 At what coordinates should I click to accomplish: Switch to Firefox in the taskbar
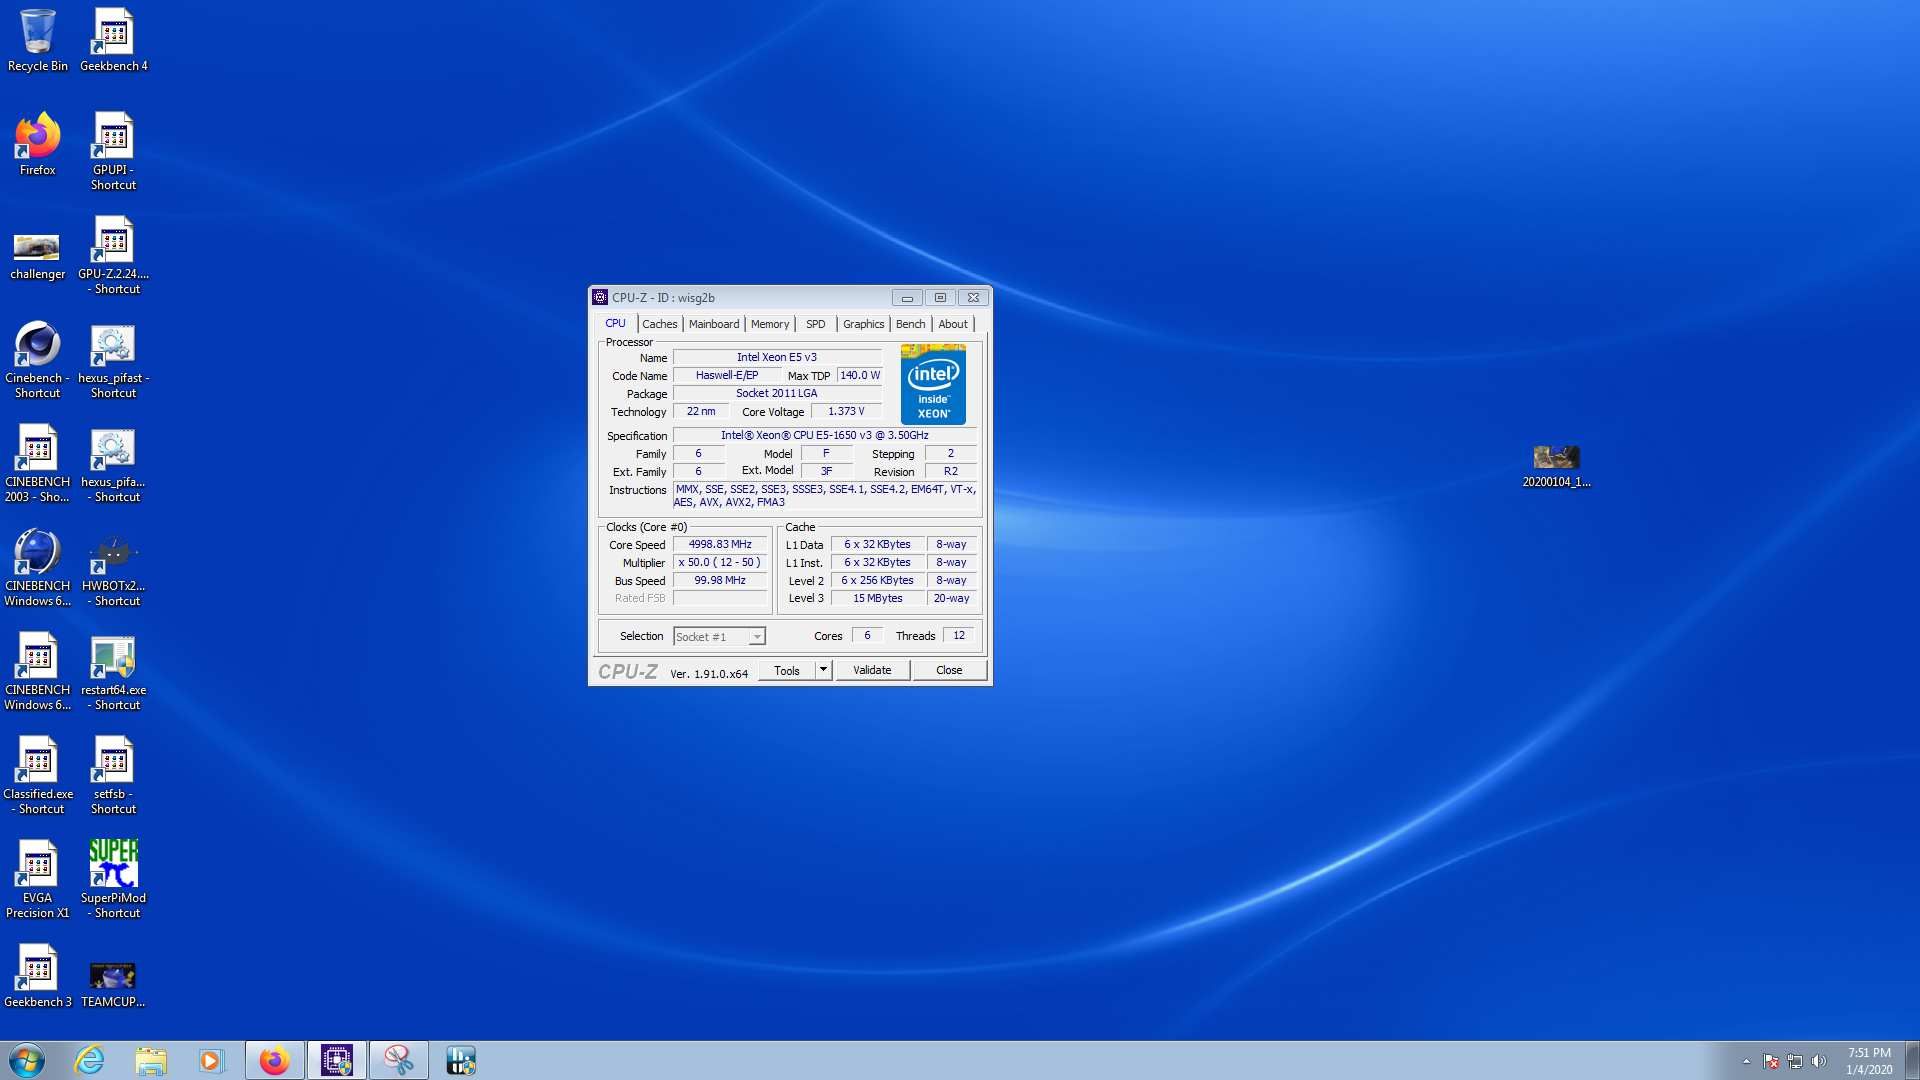(274, 1060)
